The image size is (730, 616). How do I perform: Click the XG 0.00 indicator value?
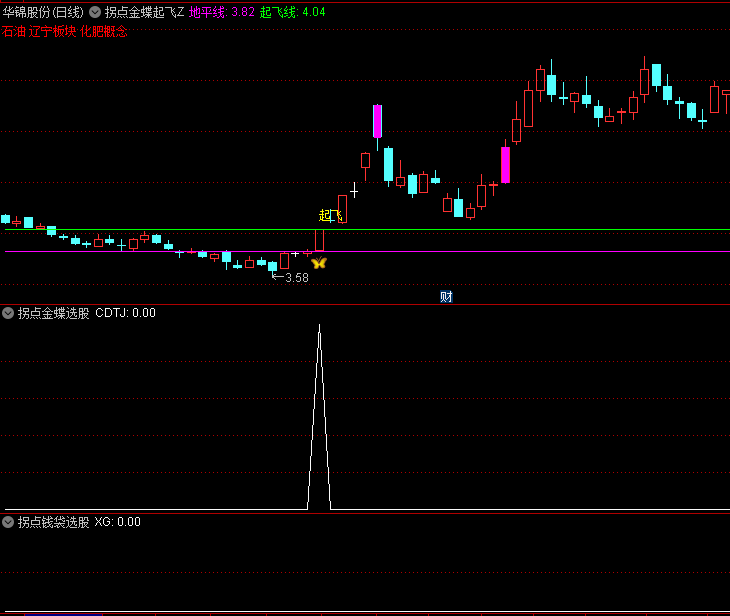tap(117, 522)
